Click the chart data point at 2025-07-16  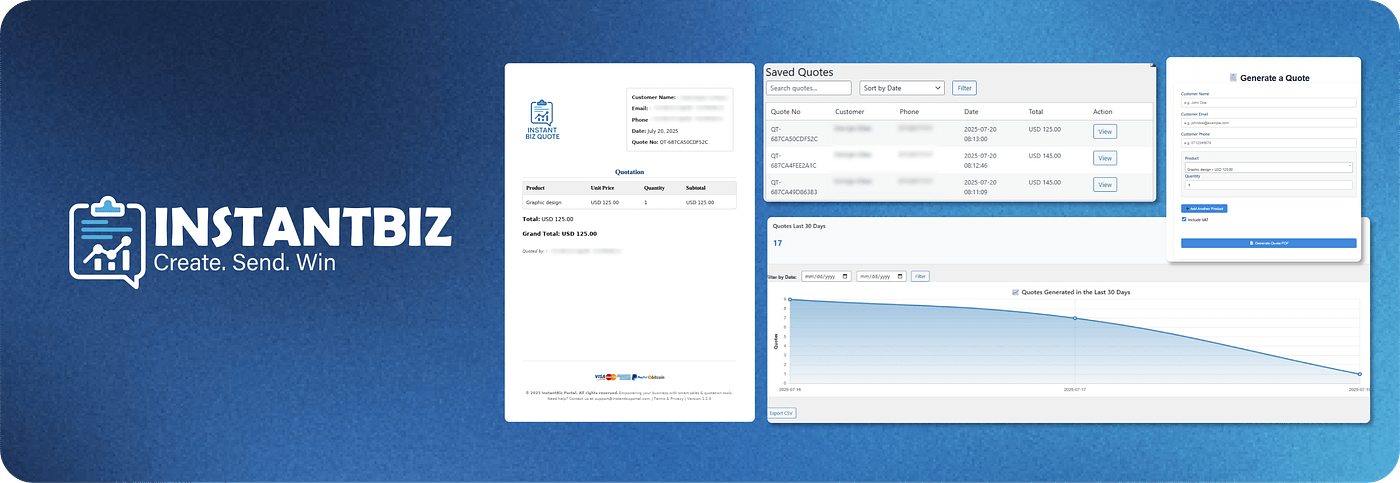(x=789, y=299)
